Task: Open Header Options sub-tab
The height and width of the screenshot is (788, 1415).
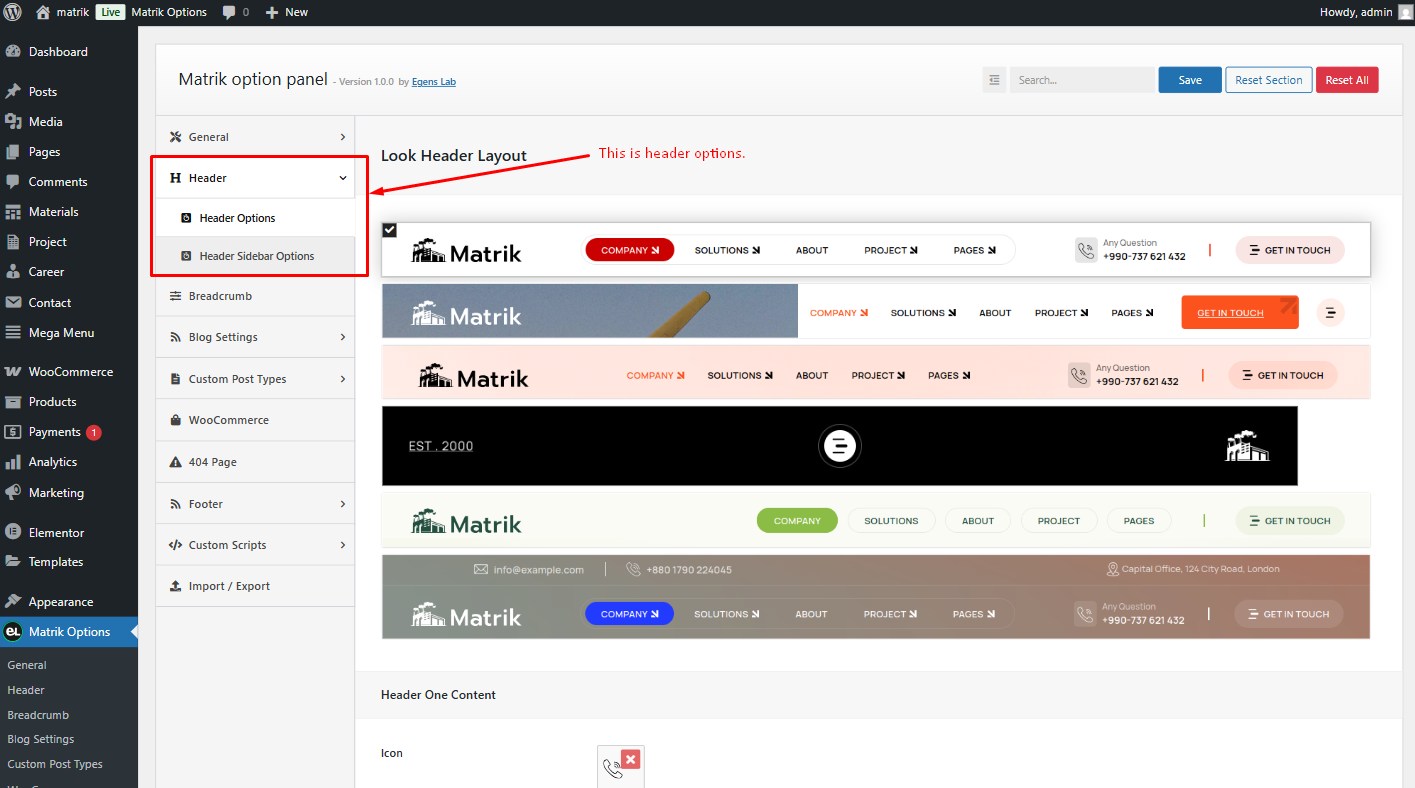Action: [x=255, y=218]
